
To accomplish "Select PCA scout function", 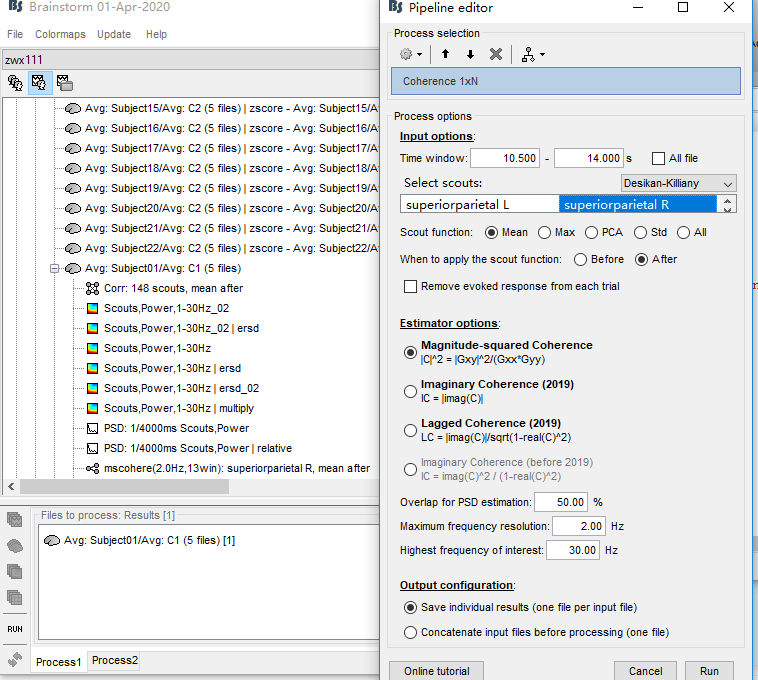I will click(591, 232).
